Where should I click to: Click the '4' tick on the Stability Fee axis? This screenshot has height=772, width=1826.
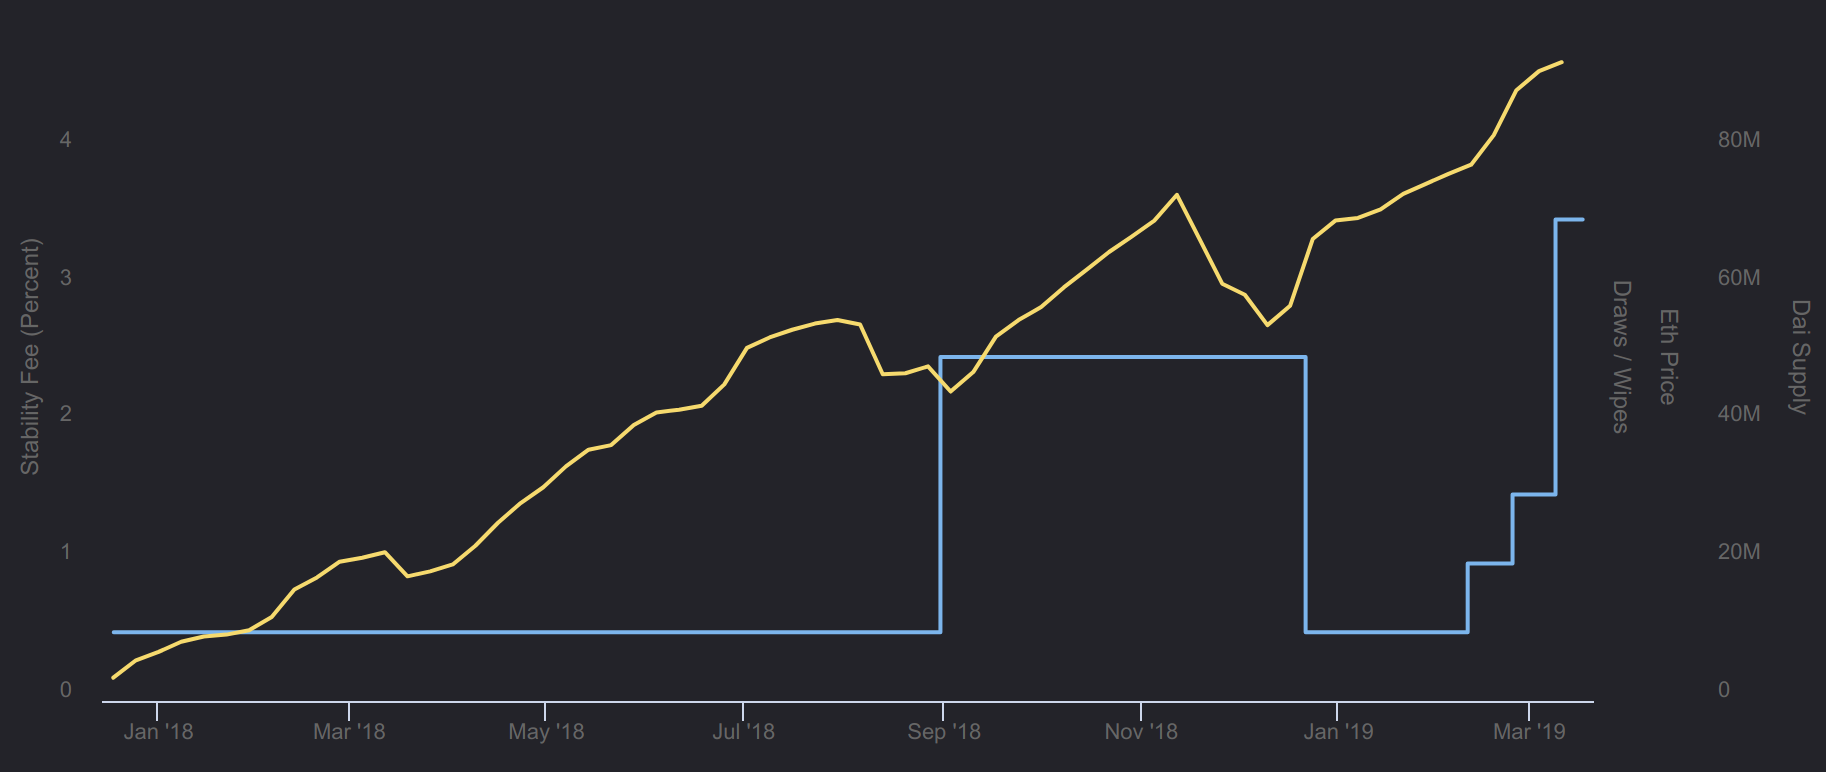coord(66,140)
